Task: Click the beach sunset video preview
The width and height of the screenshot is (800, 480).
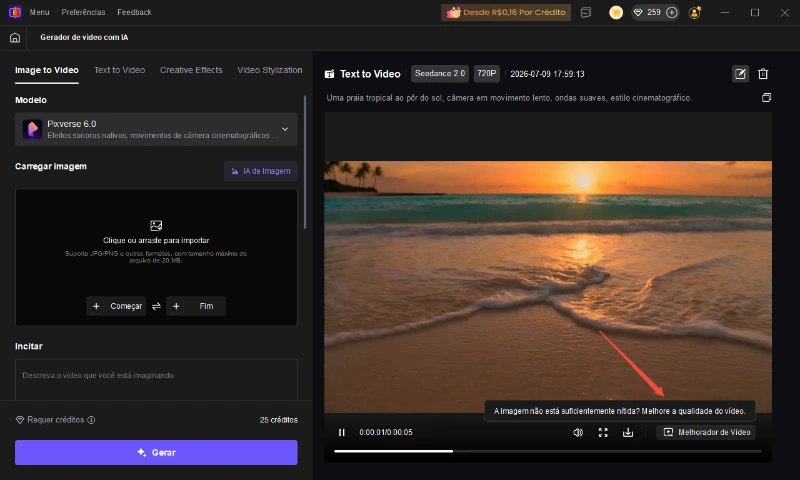Action: coord(548,287)
